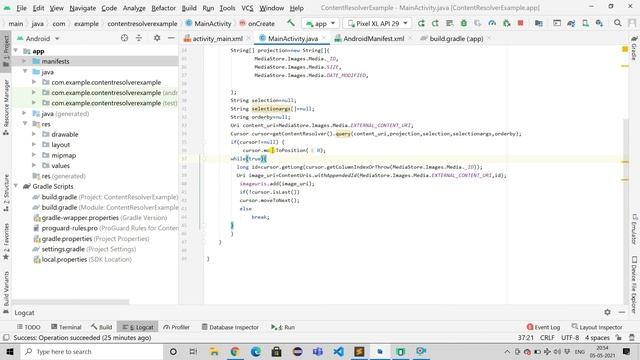This screenshot has width=640, height=360.
Task: Hide the Logcat panel with minus icon
Action: click(x=622, y=312)
